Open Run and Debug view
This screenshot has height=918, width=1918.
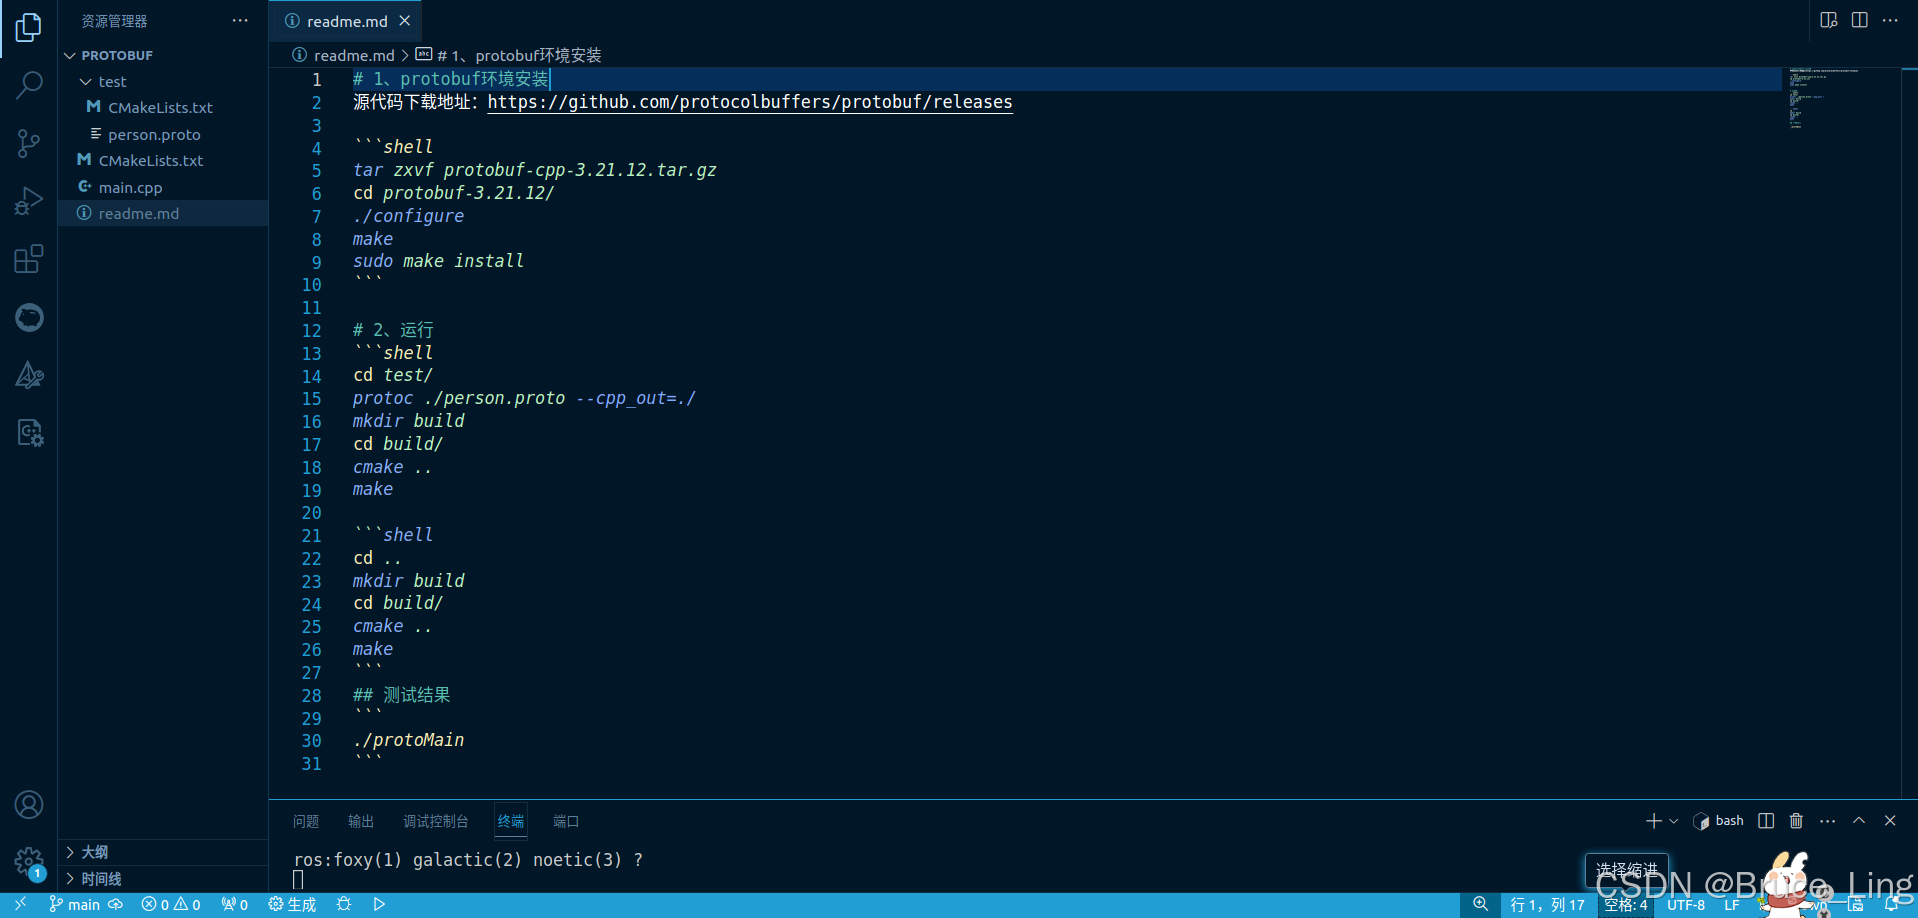click(29, 201)
